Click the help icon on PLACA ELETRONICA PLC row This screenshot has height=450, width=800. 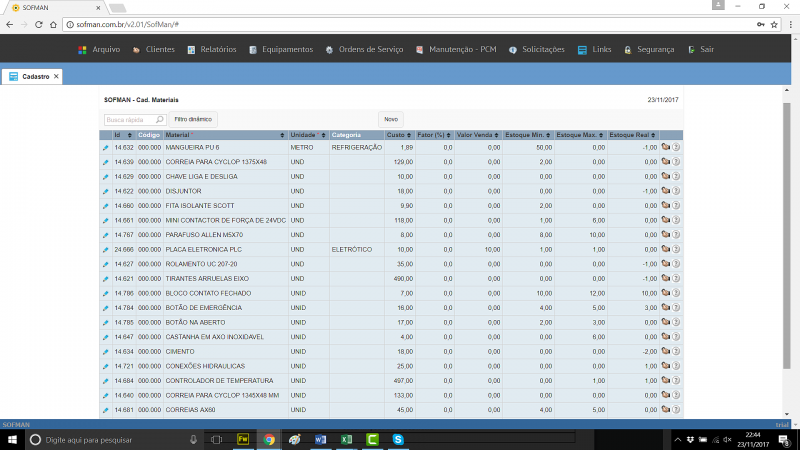(676, 249)
